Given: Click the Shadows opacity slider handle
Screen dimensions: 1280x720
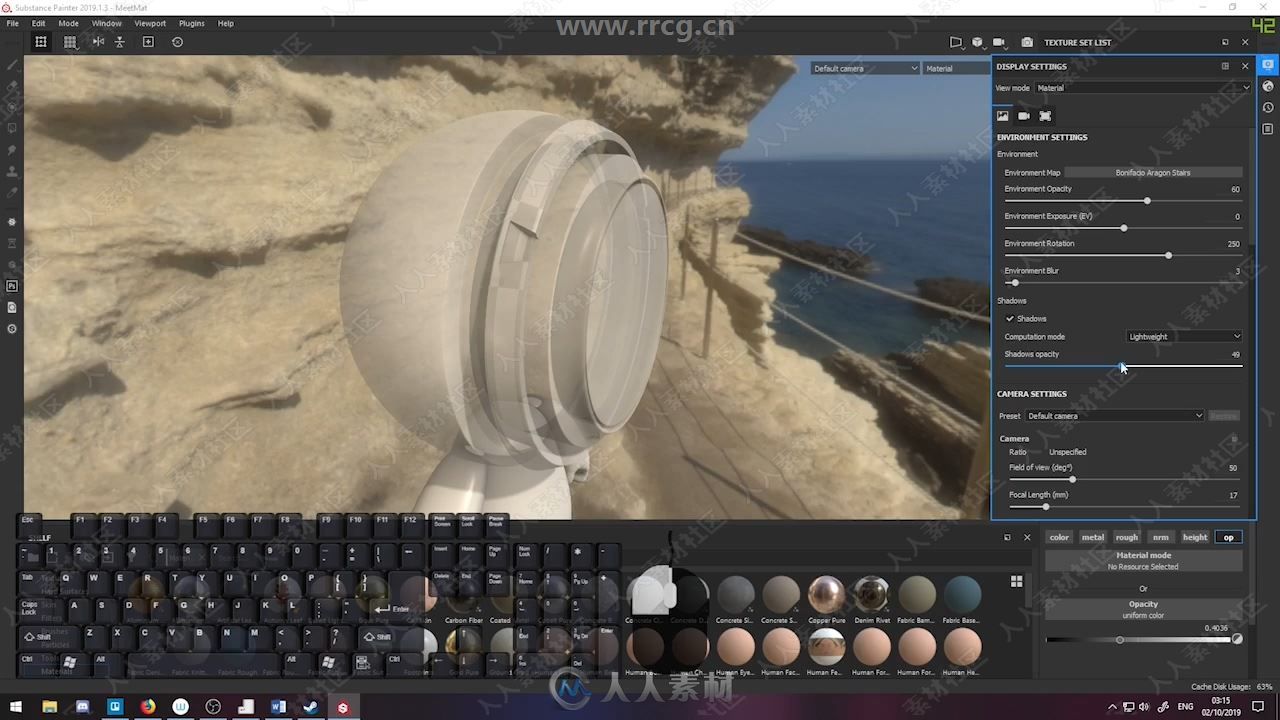Looking at the screenshot, I should point(1122,366).
